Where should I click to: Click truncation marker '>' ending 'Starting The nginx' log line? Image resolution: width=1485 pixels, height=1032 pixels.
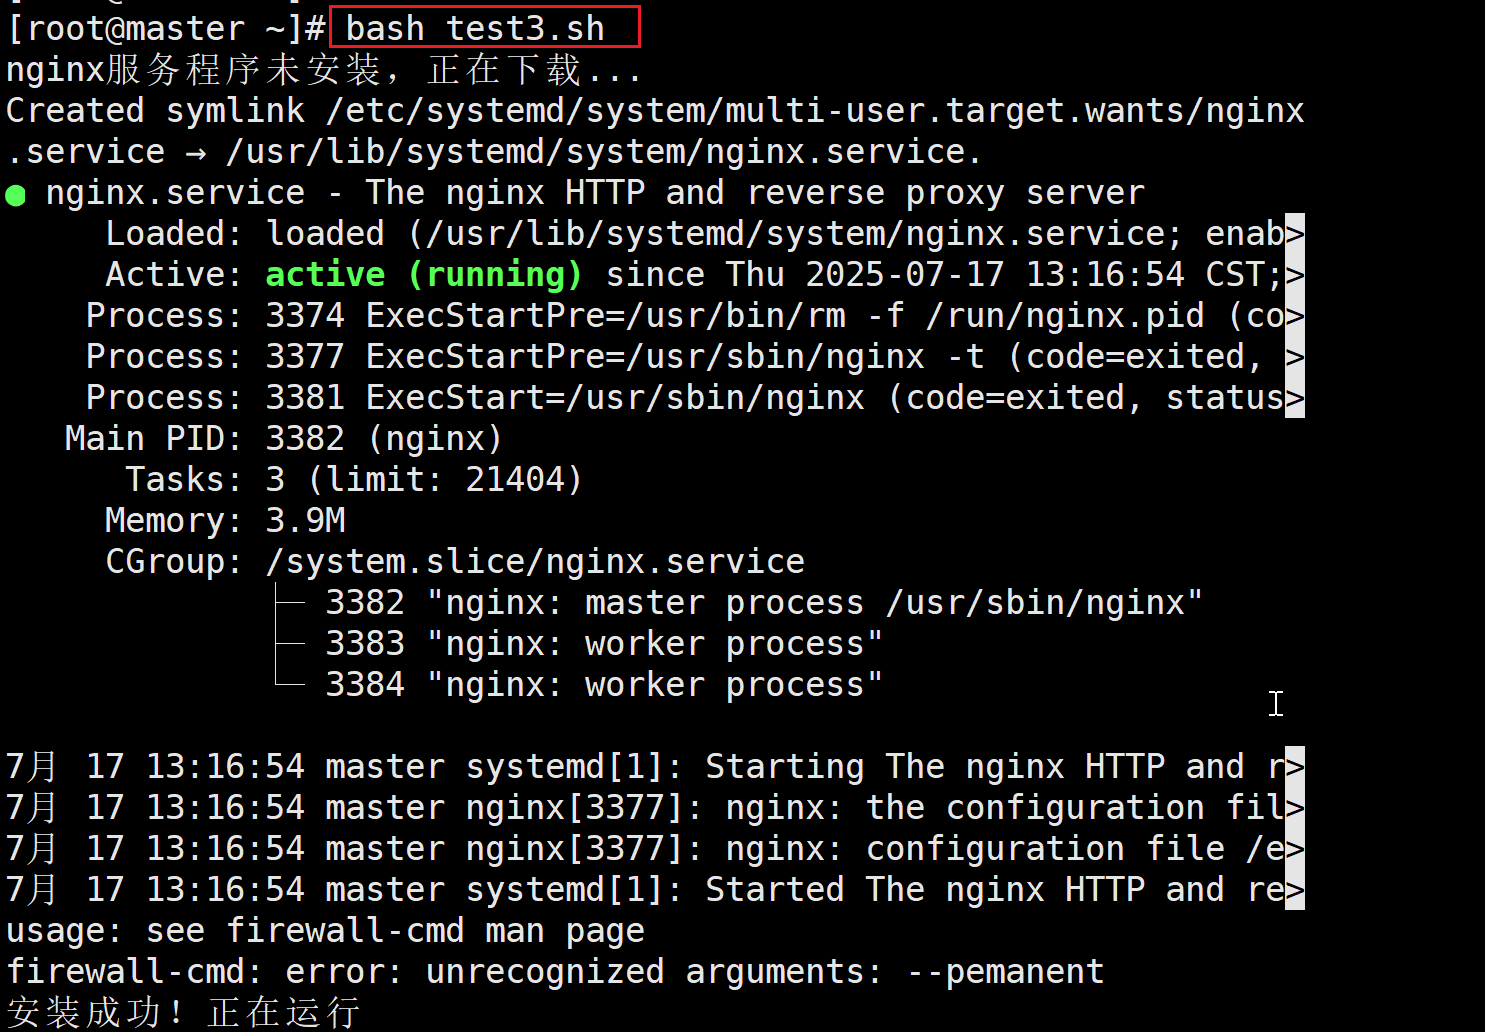point(1295,767)
